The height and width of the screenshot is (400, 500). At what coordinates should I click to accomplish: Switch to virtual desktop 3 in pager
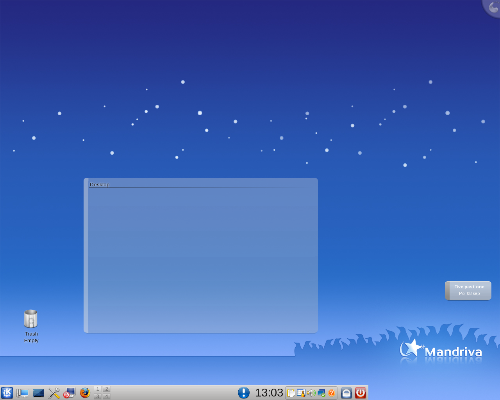tap(98, 396)
